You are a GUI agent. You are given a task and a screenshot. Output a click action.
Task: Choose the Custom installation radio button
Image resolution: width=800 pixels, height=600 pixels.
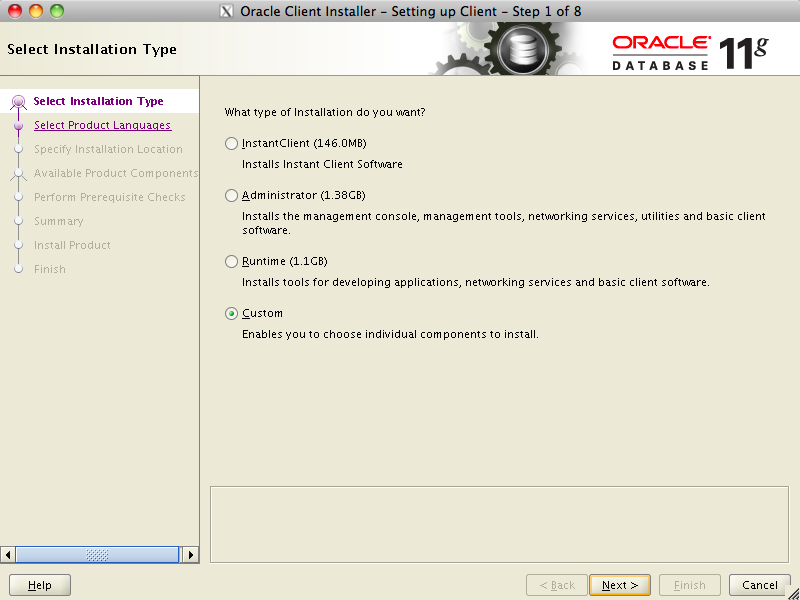click(x=231, y=313)
